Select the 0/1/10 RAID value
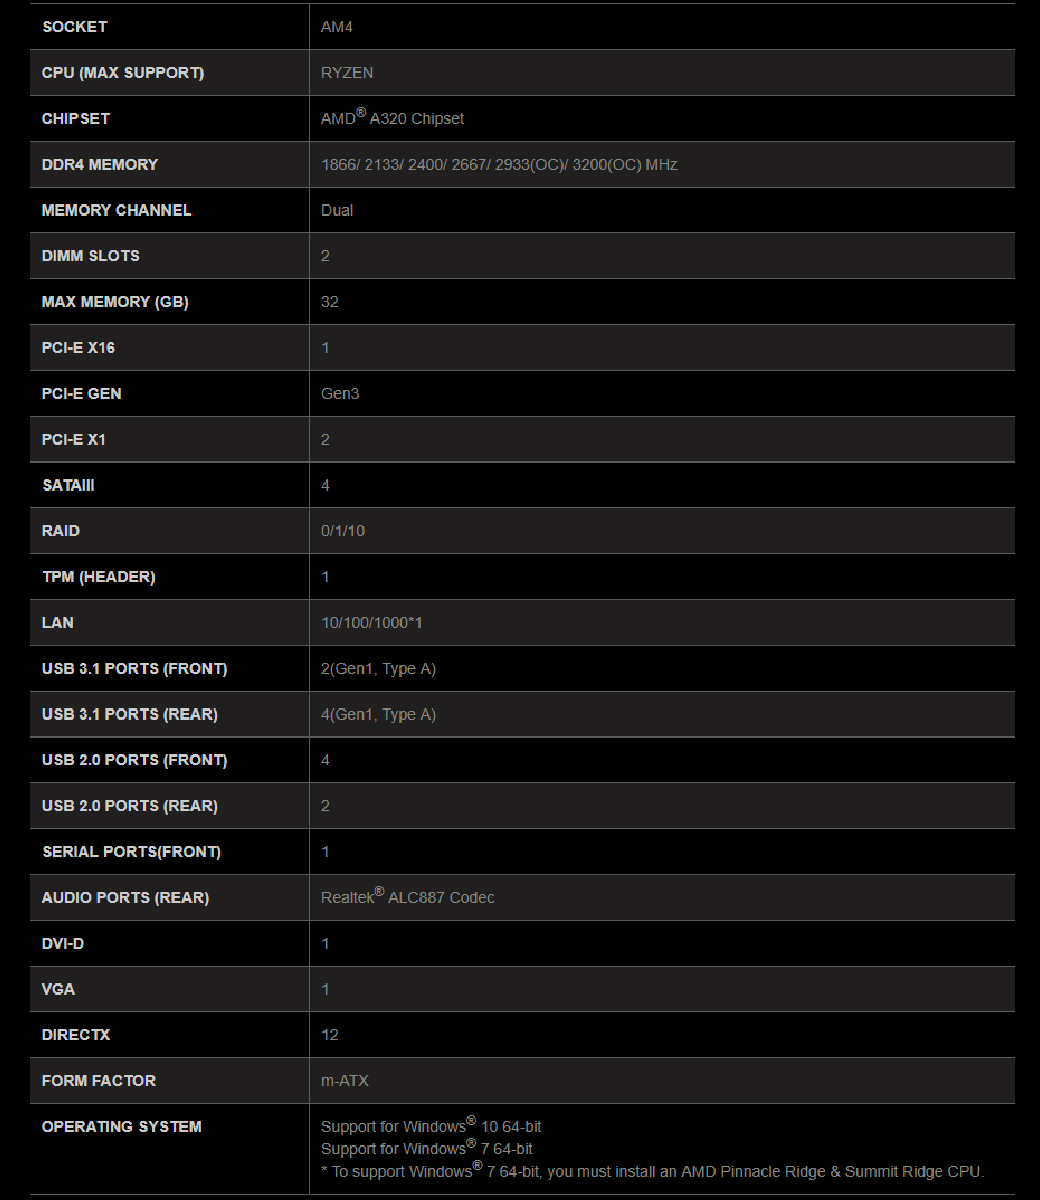Image resolution: width=1040 pixels, height=1200 pixels. point(343,531)
